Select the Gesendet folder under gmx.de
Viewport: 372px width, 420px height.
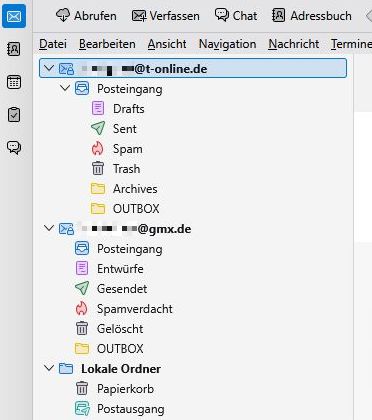tap(122, 289)
